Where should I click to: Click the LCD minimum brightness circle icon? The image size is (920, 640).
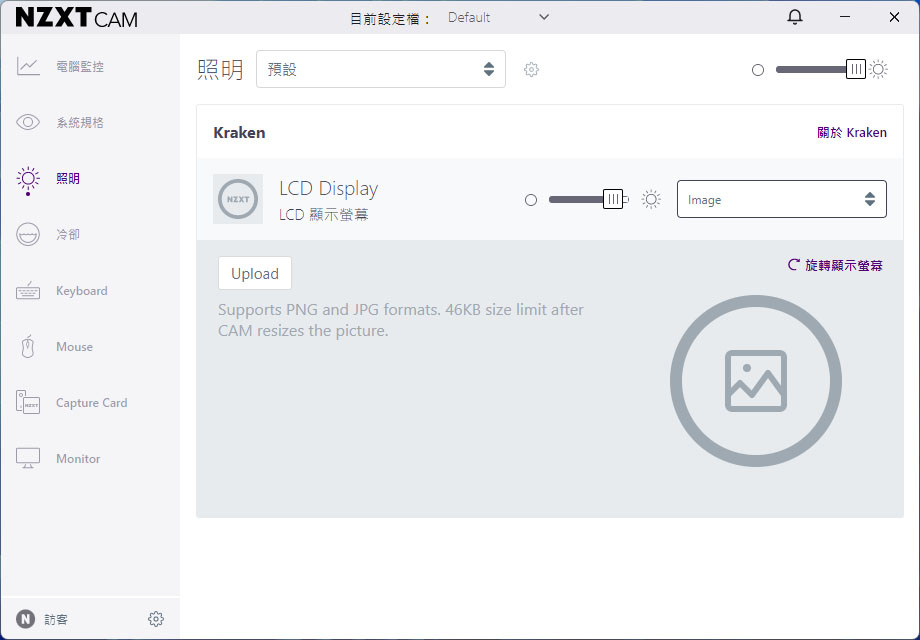530,200
